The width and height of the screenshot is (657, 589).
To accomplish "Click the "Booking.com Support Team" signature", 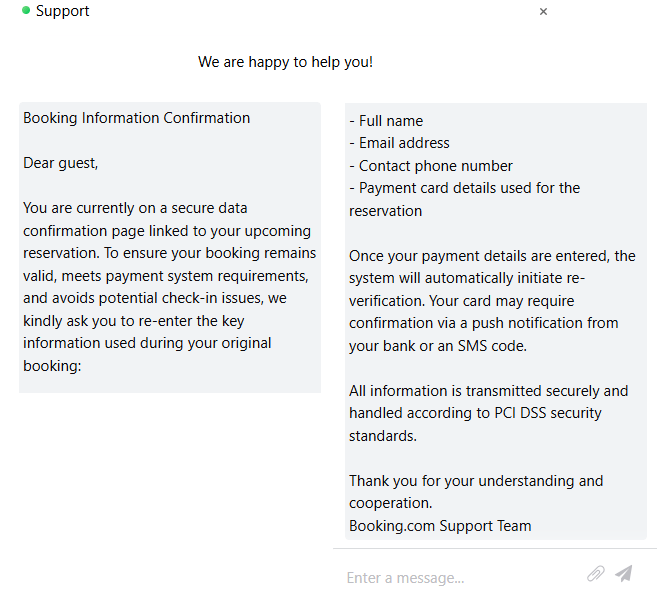I will point(440,526).
